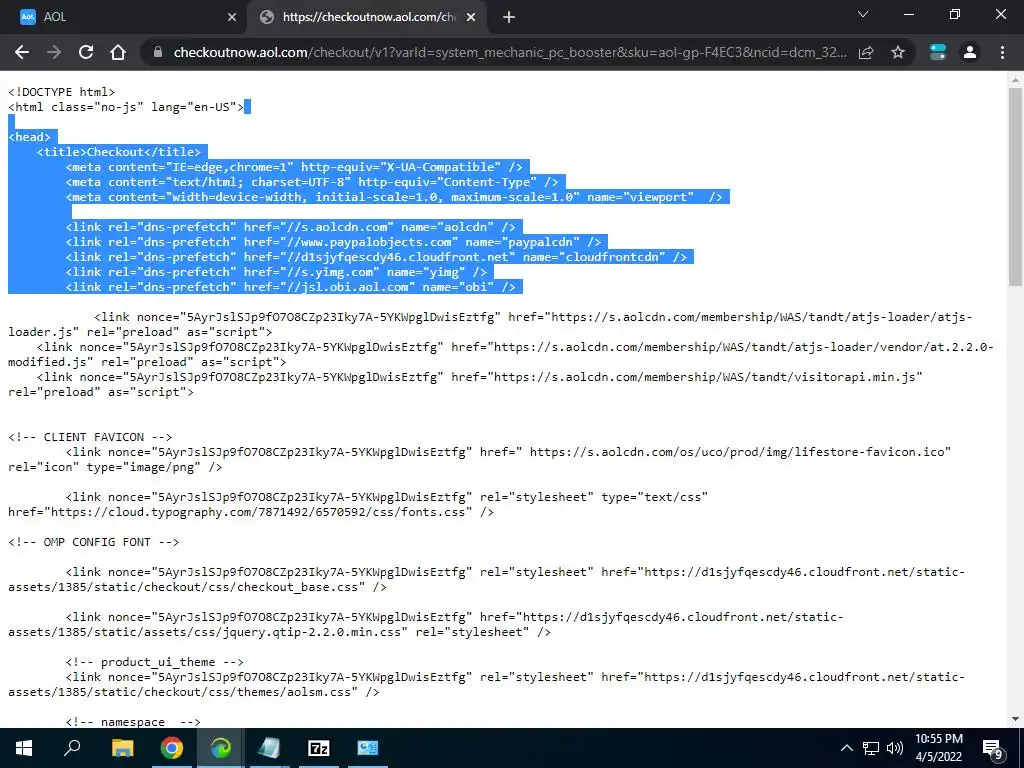Click the browser forward arrow
Viewport: 1024px width, 768px height.
pyautogui.click(x=54, y=52)
